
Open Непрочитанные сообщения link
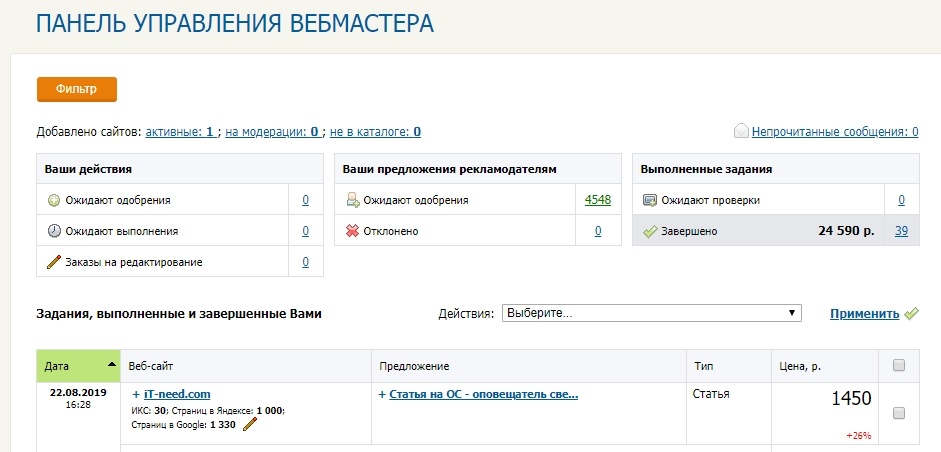[x=835, y=131]
